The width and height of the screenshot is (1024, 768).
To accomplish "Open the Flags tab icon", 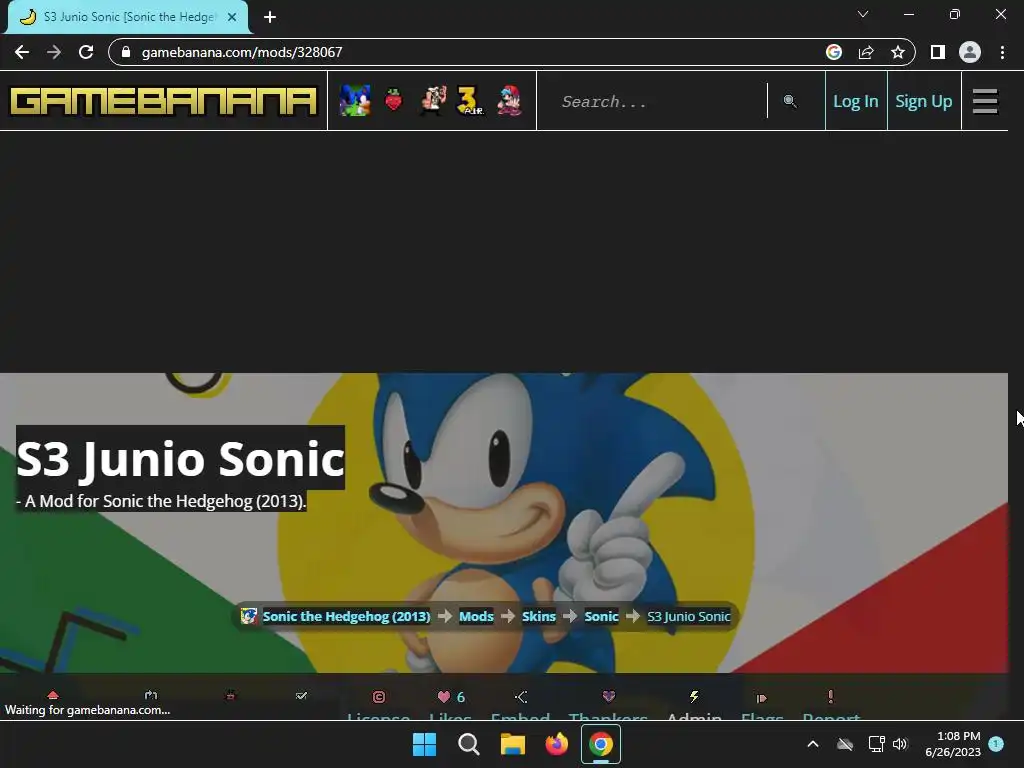I will (x=761, y=698).
